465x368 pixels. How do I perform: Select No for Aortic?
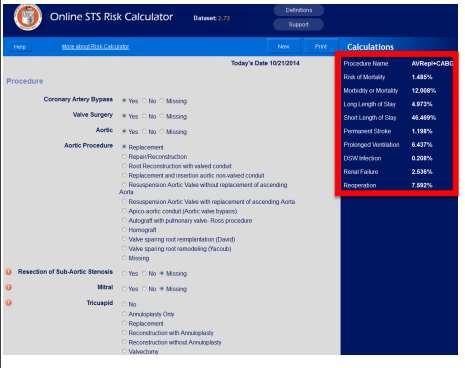[x=144, y=131]
